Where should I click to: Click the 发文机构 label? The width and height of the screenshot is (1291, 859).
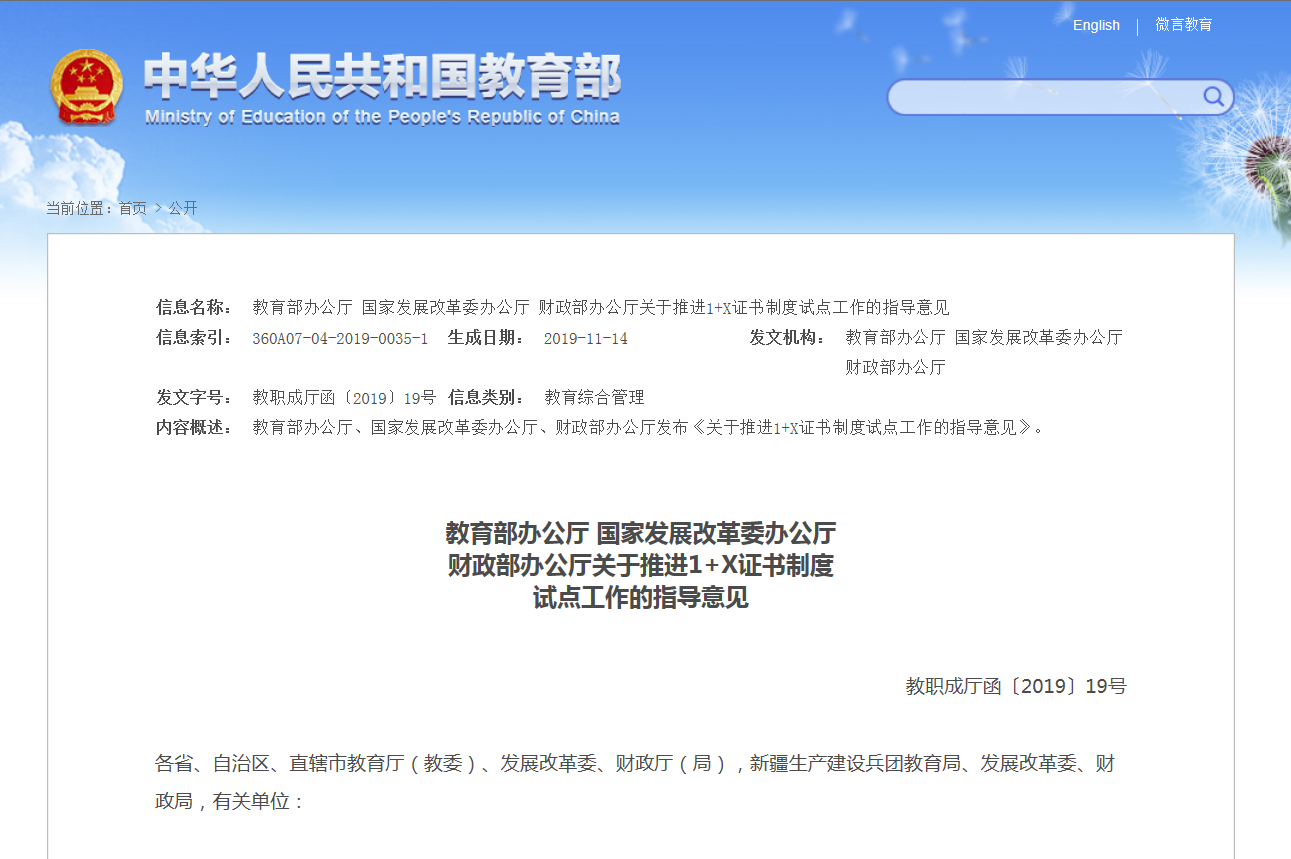click(788, 338)
